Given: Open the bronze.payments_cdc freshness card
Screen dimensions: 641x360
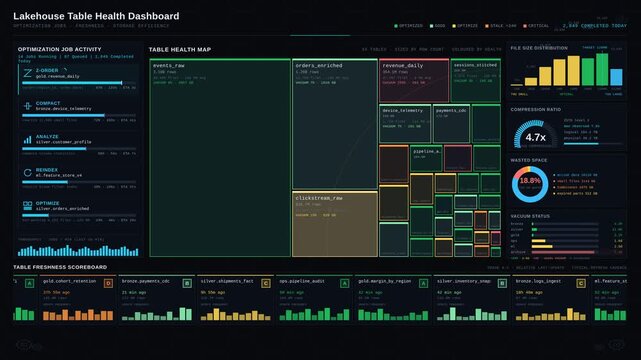Looking at the screenshot, I should pyautogui.click(x=157, y=300).
